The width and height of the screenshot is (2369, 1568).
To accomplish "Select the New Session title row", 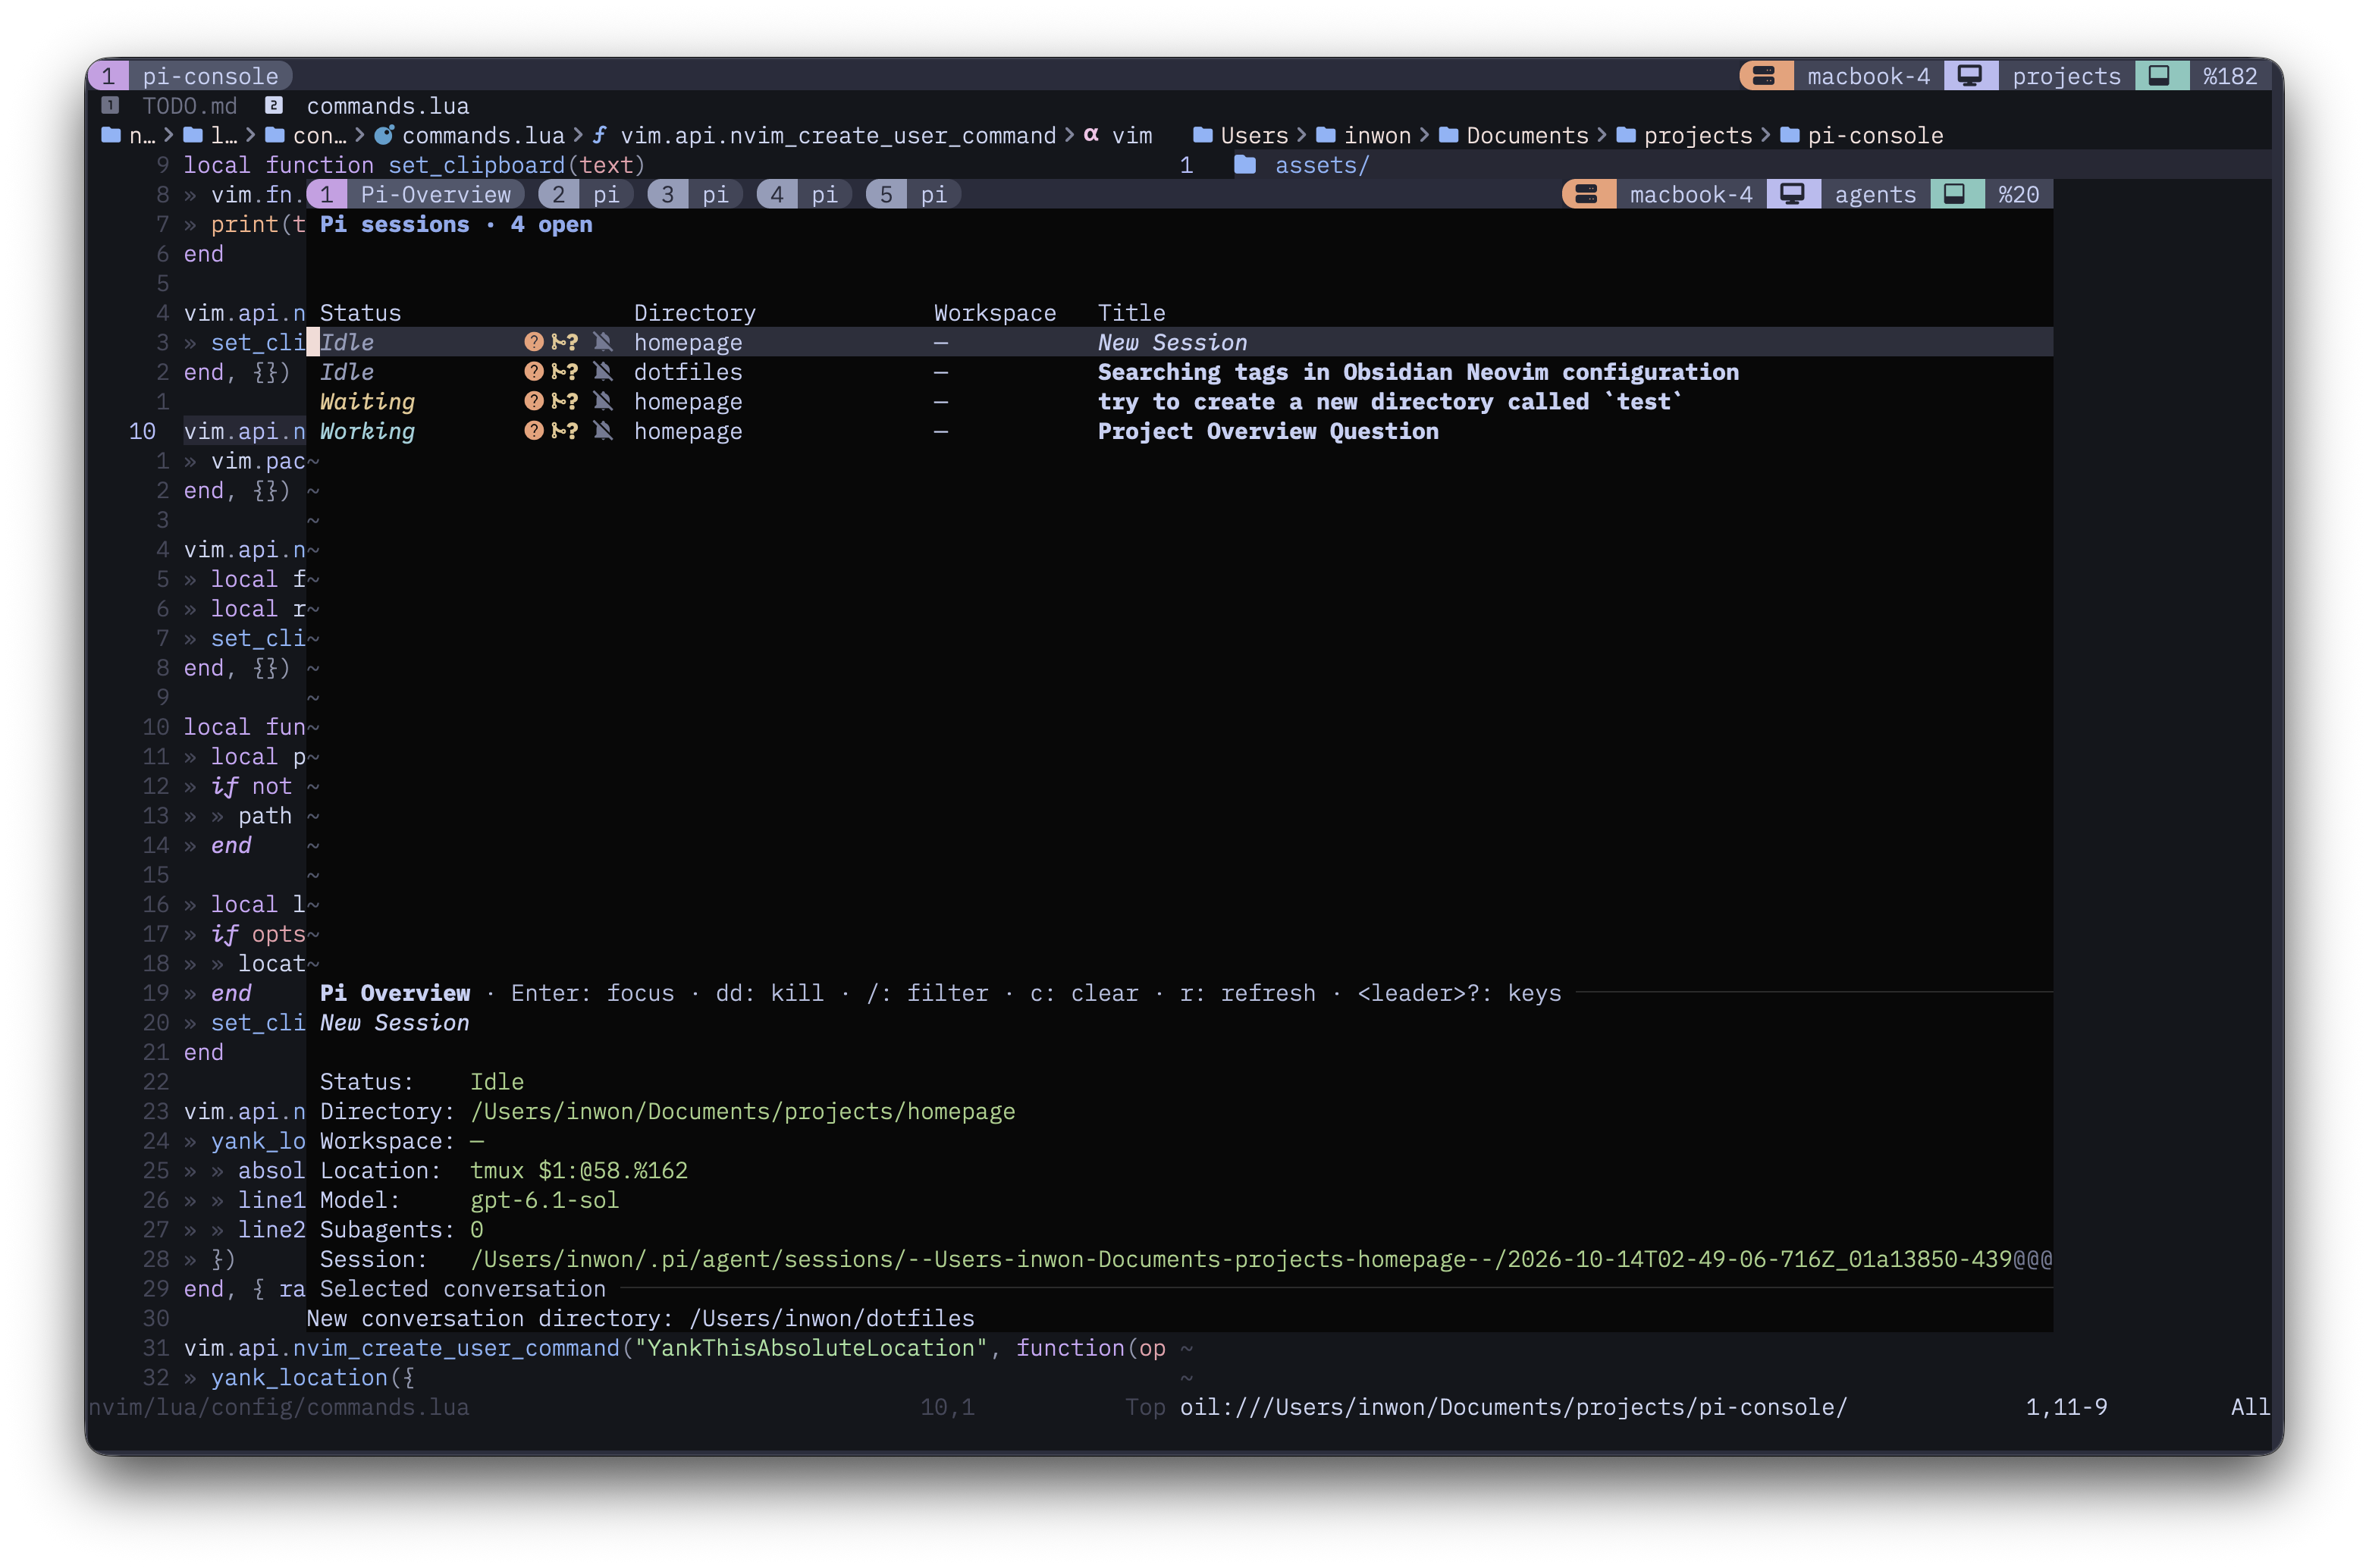I will 1180,342.
